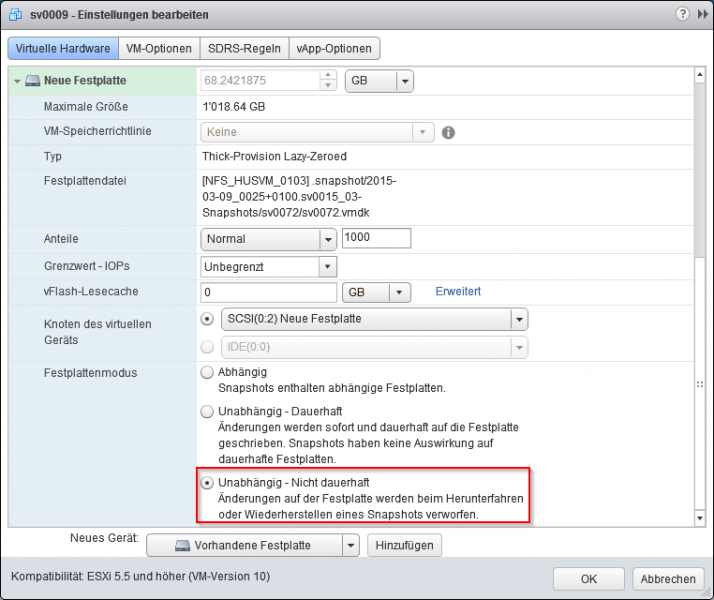Open the disk size GB unit dropdown
Screen dimensions: 714x600
379,81
